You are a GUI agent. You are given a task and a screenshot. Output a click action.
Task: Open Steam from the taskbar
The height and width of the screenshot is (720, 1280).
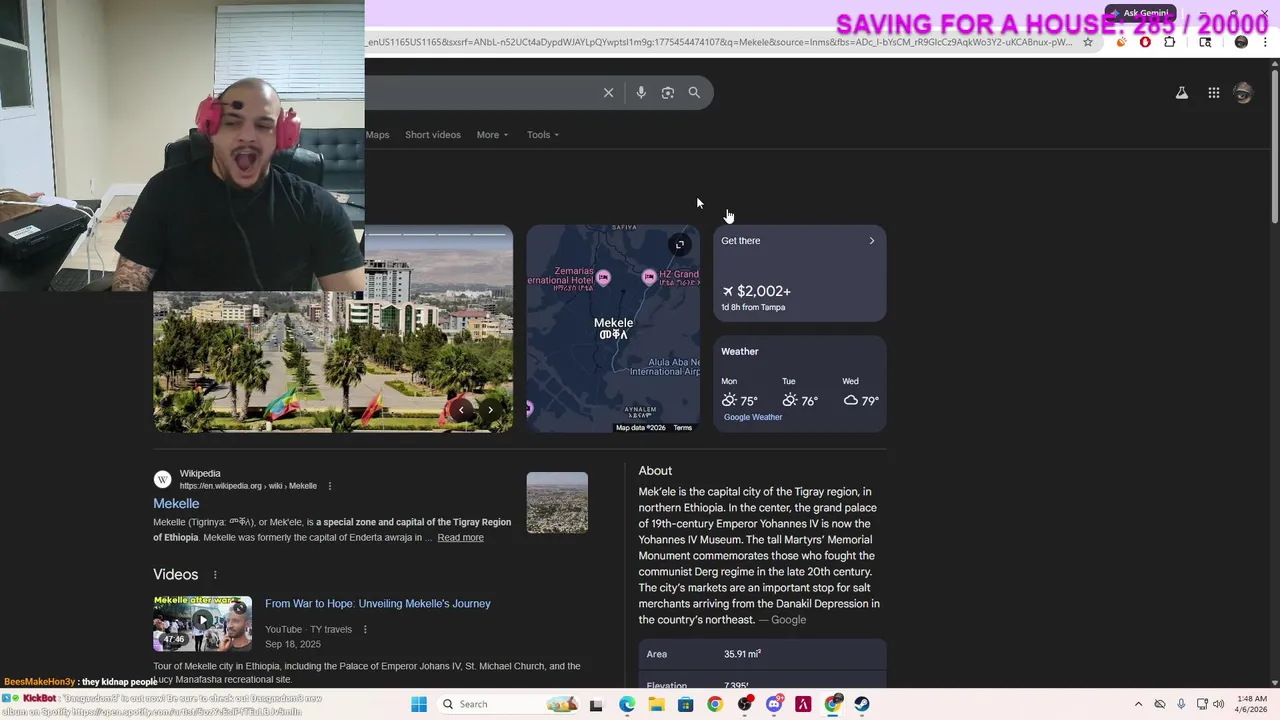tap(862, 704)
